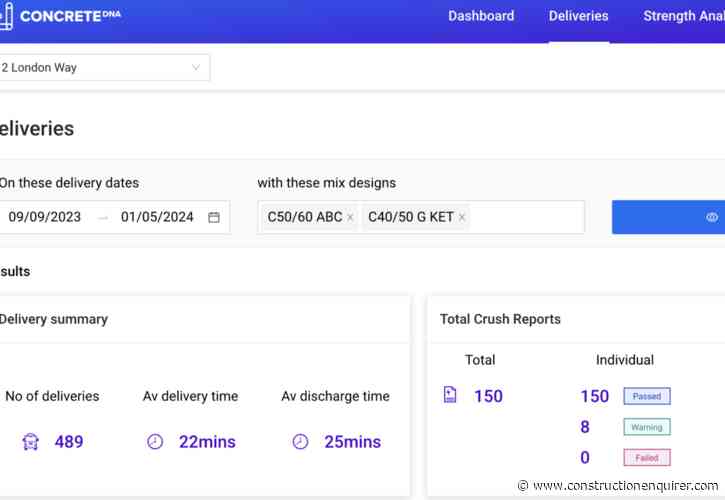The height and width of the screenshot is (500, 725).
Task: Click the end date 01/05/2024 field
Action: coord(157,217)
